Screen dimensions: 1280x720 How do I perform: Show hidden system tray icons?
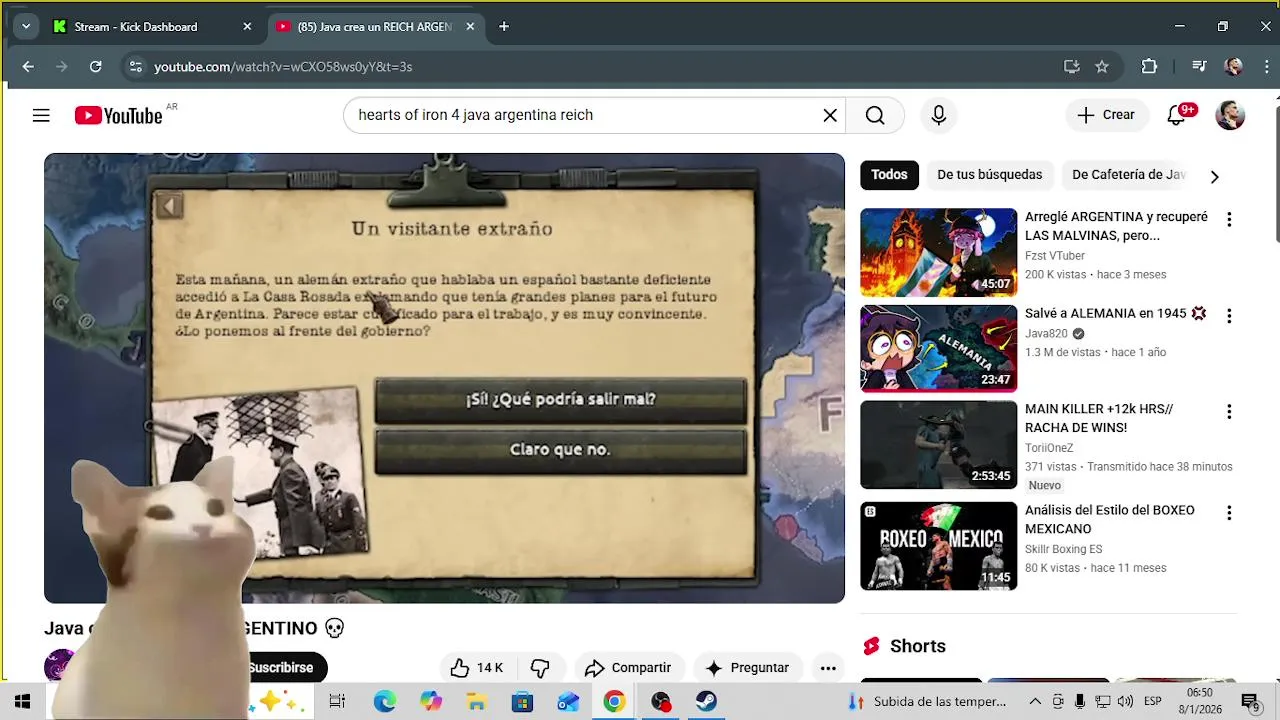coord(1035,702)
